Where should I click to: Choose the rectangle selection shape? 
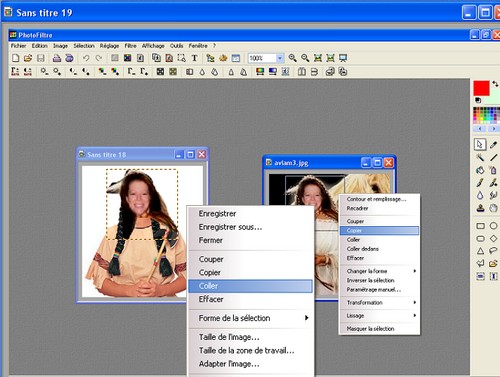(x=480, y=226)
